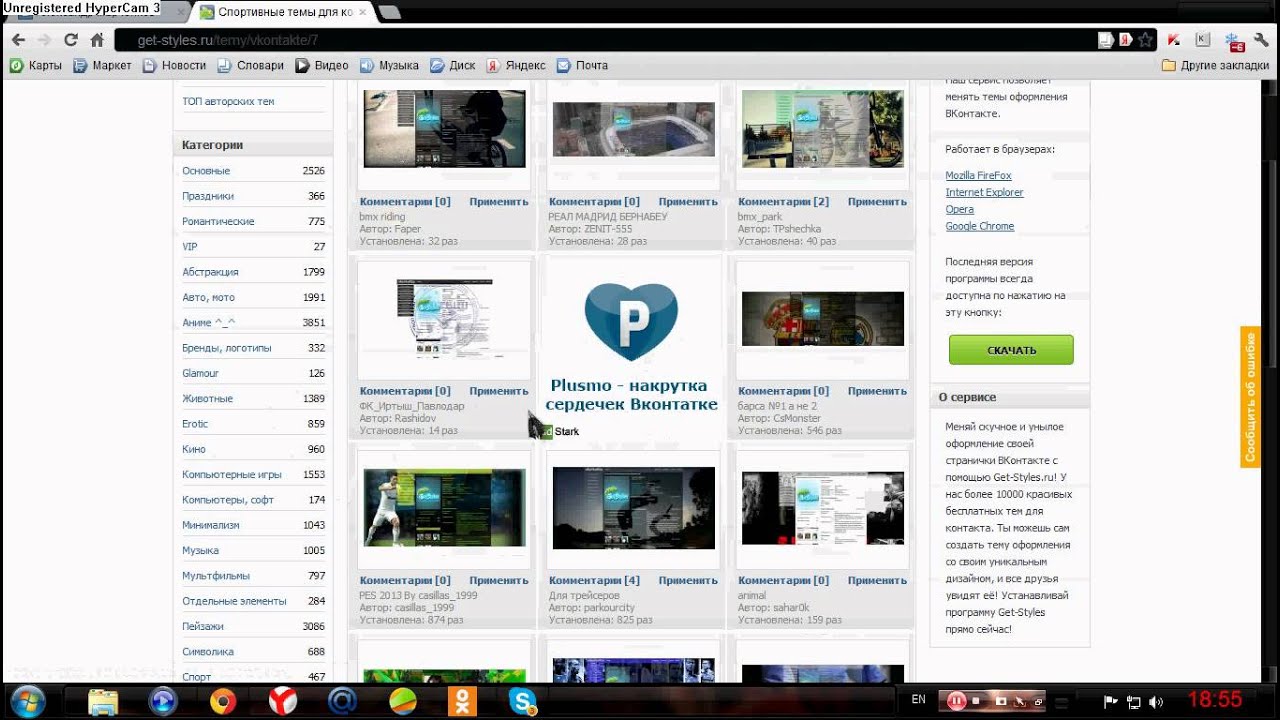The image size is (1280, 720).
Task: Open Mail.Ru Agent from the taskbar
Action: (343, 701)
